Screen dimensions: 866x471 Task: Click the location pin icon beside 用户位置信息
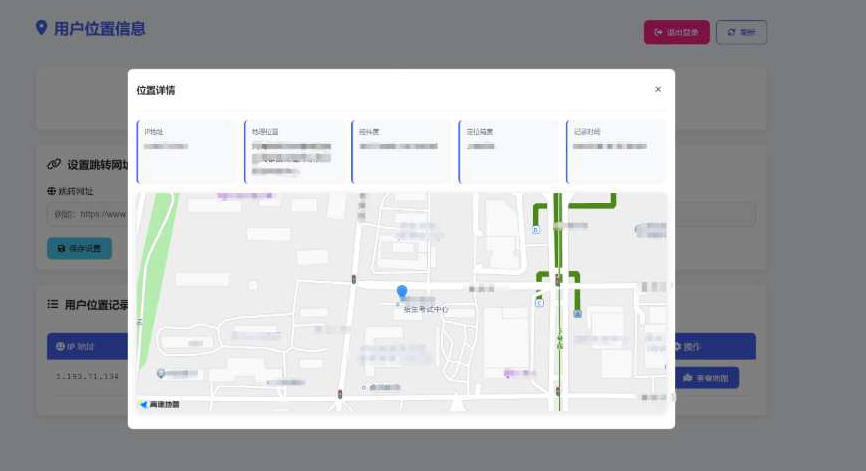[41, 28]
